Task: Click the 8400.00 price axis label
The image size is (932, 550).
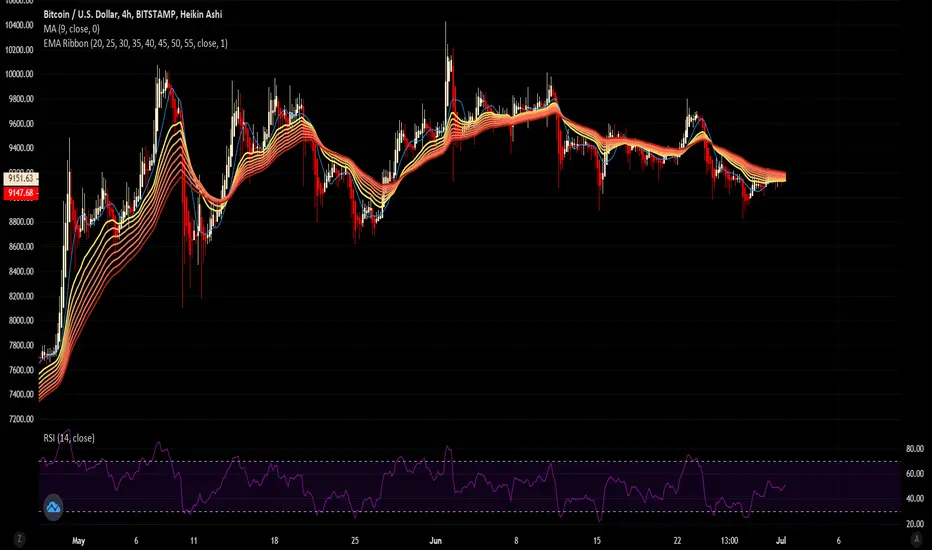Action: 21,271
